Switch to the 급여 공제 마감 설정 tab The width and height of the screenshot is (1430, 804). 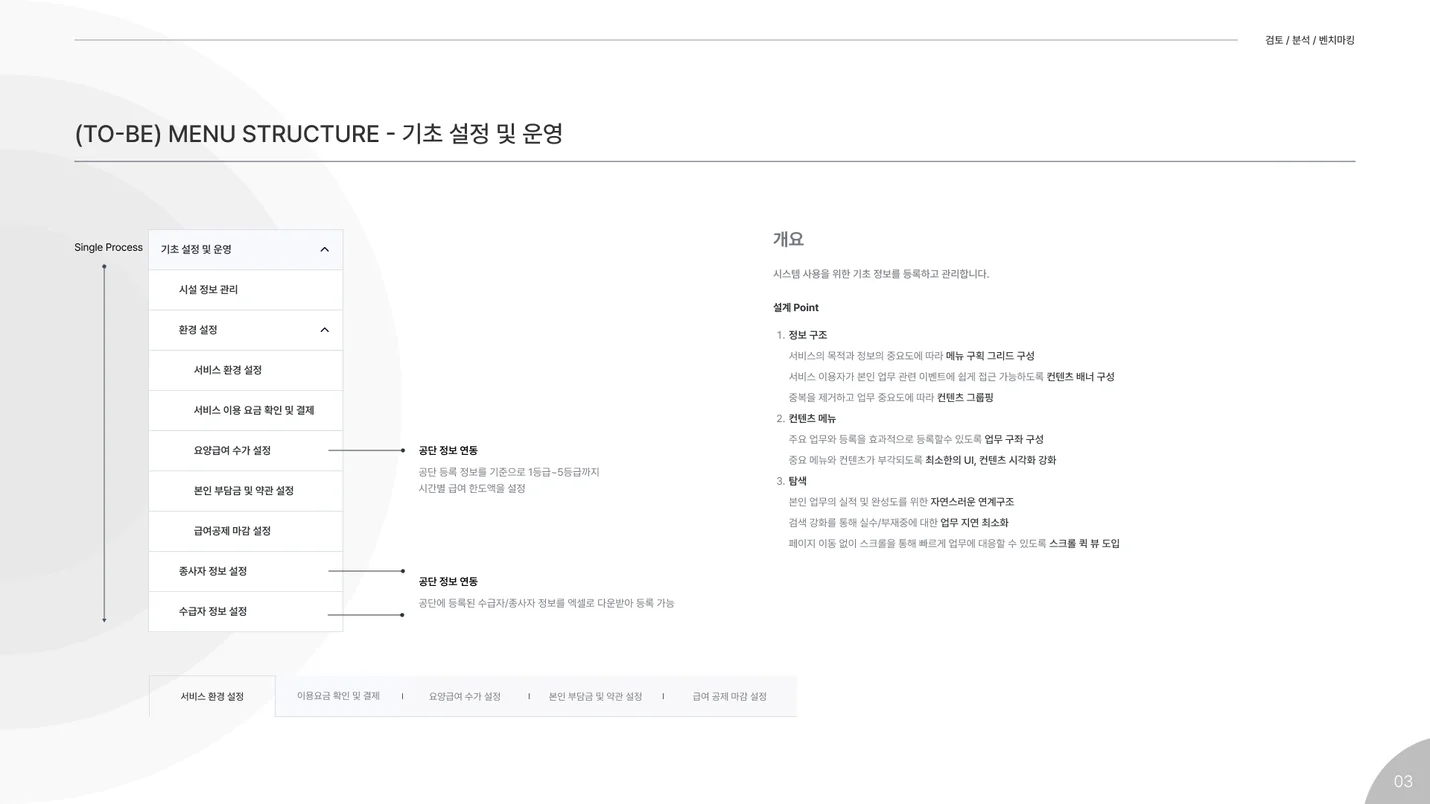pos(729,696)
